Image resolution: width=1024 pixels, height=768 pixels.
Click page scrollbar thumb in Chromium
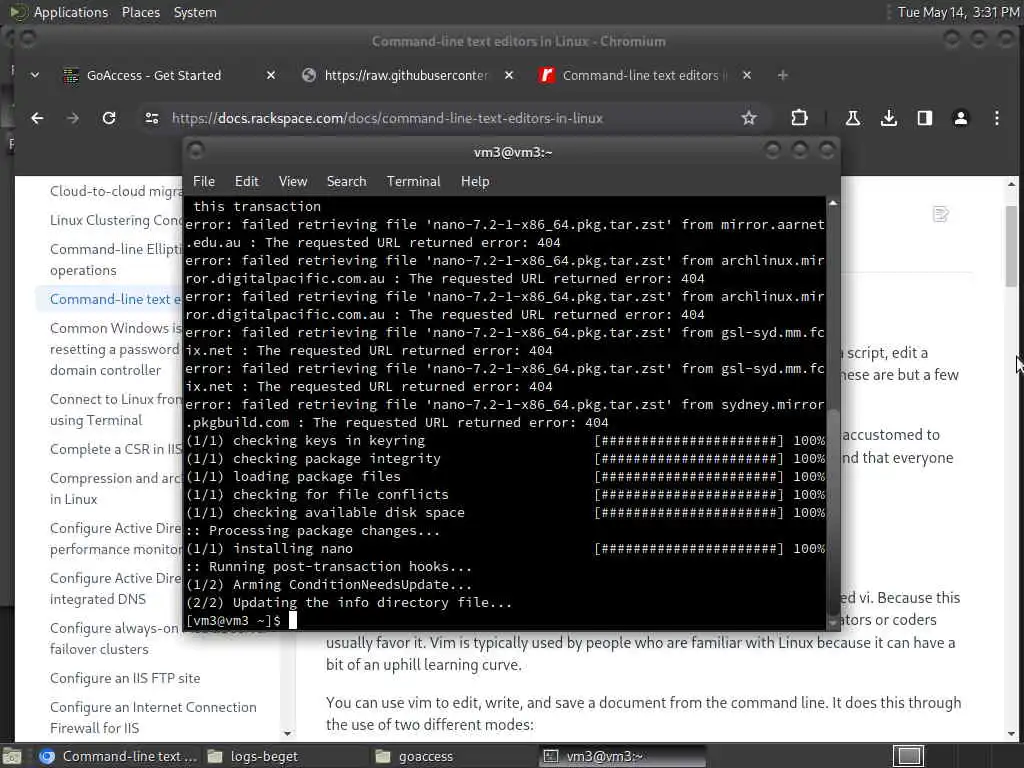coord(1011,246)
